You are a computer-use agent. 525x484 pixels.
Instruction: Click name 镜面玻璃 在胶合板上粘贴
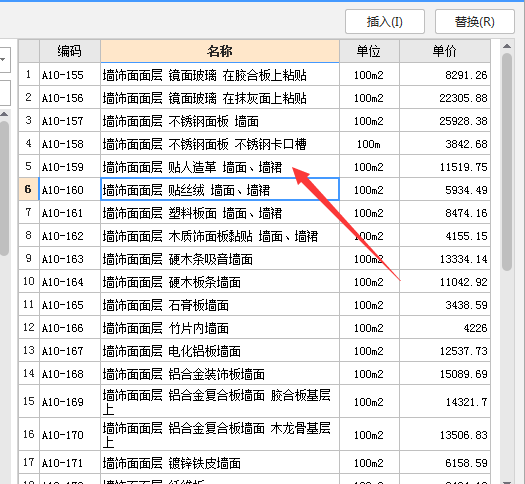(x=220, y=75)
